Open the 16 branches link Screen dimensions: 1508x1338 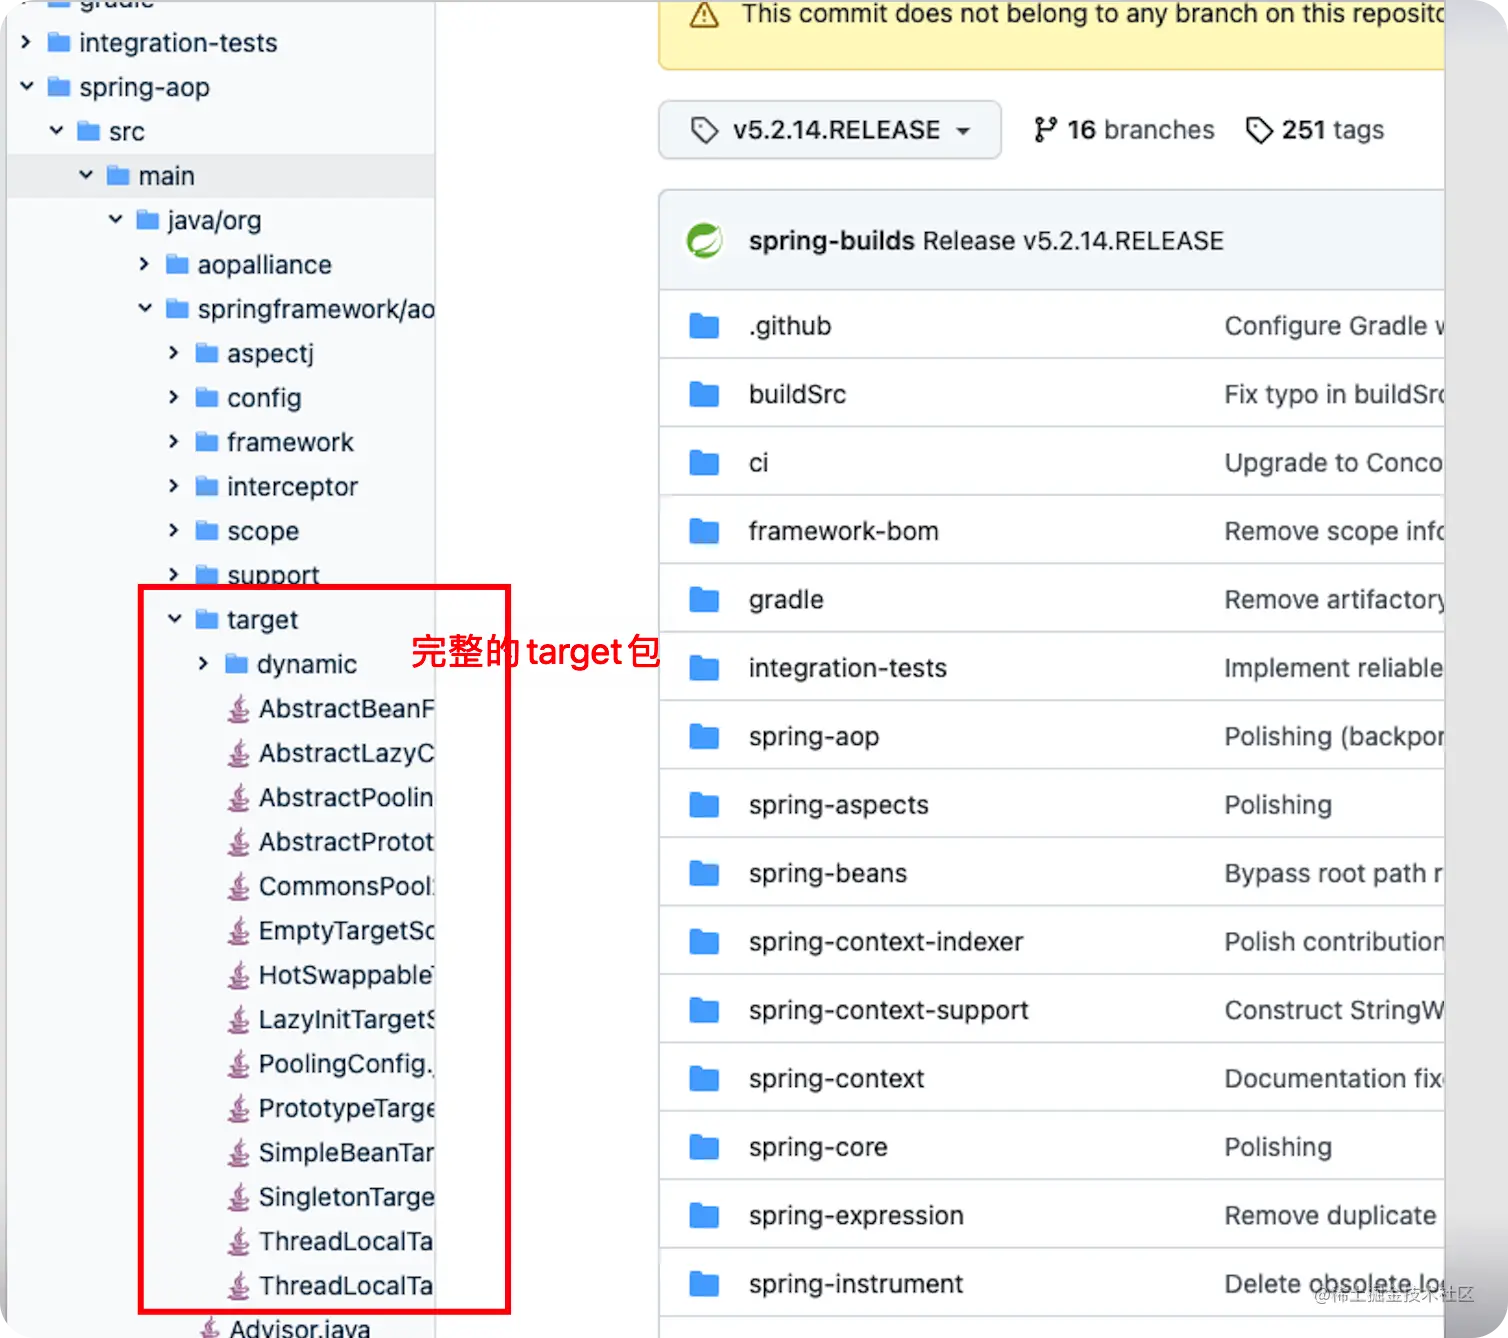point(1124,130)
